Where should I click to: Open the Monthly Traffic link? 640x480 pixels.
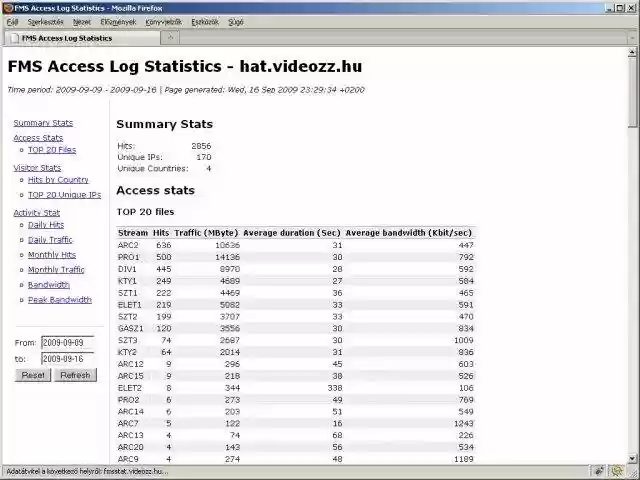56,269
